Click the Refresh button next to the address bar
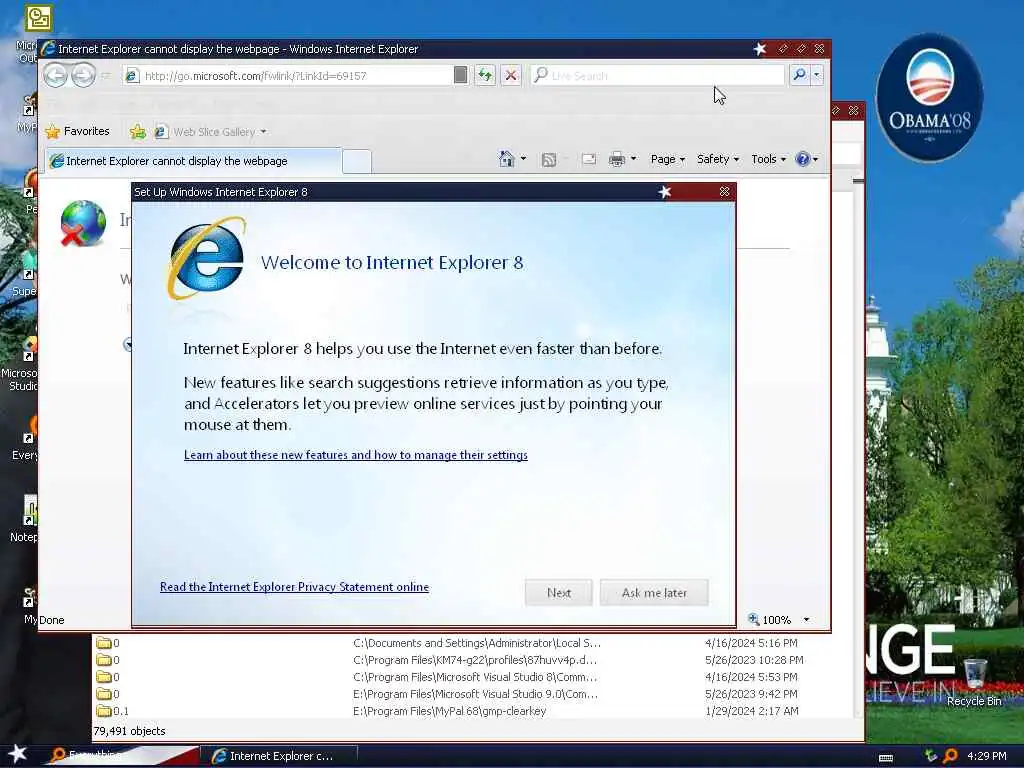The height and width of the screenshot is (768, 1024). coord(485,75)
